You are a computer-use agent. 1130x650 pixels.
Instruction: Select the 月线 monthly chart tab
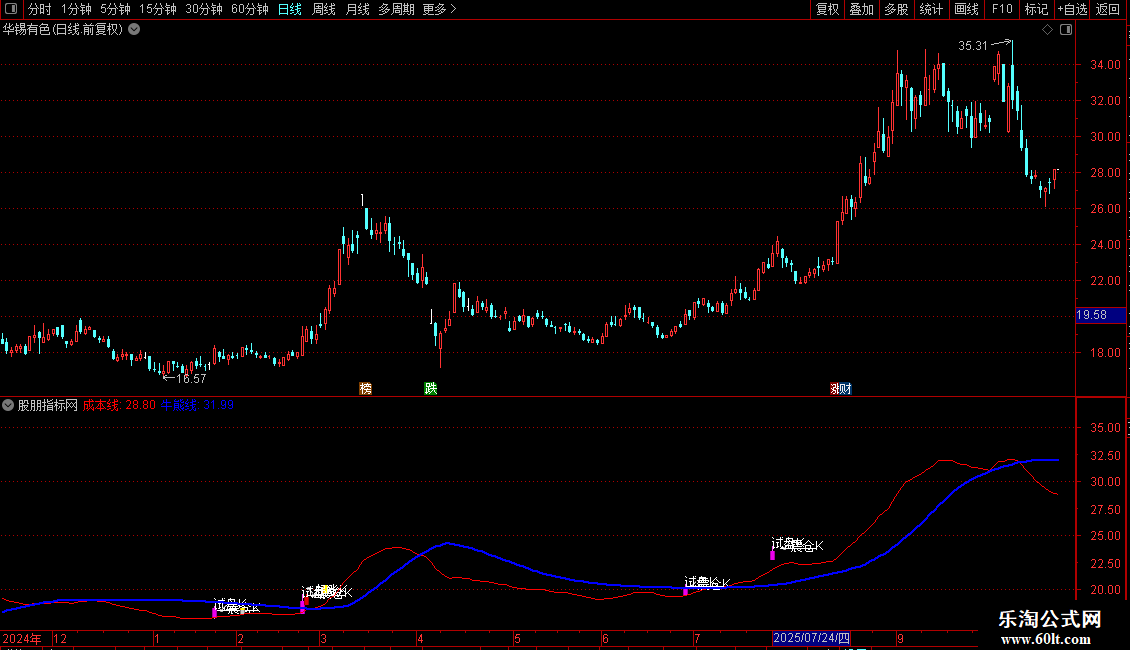click(357, 9)
